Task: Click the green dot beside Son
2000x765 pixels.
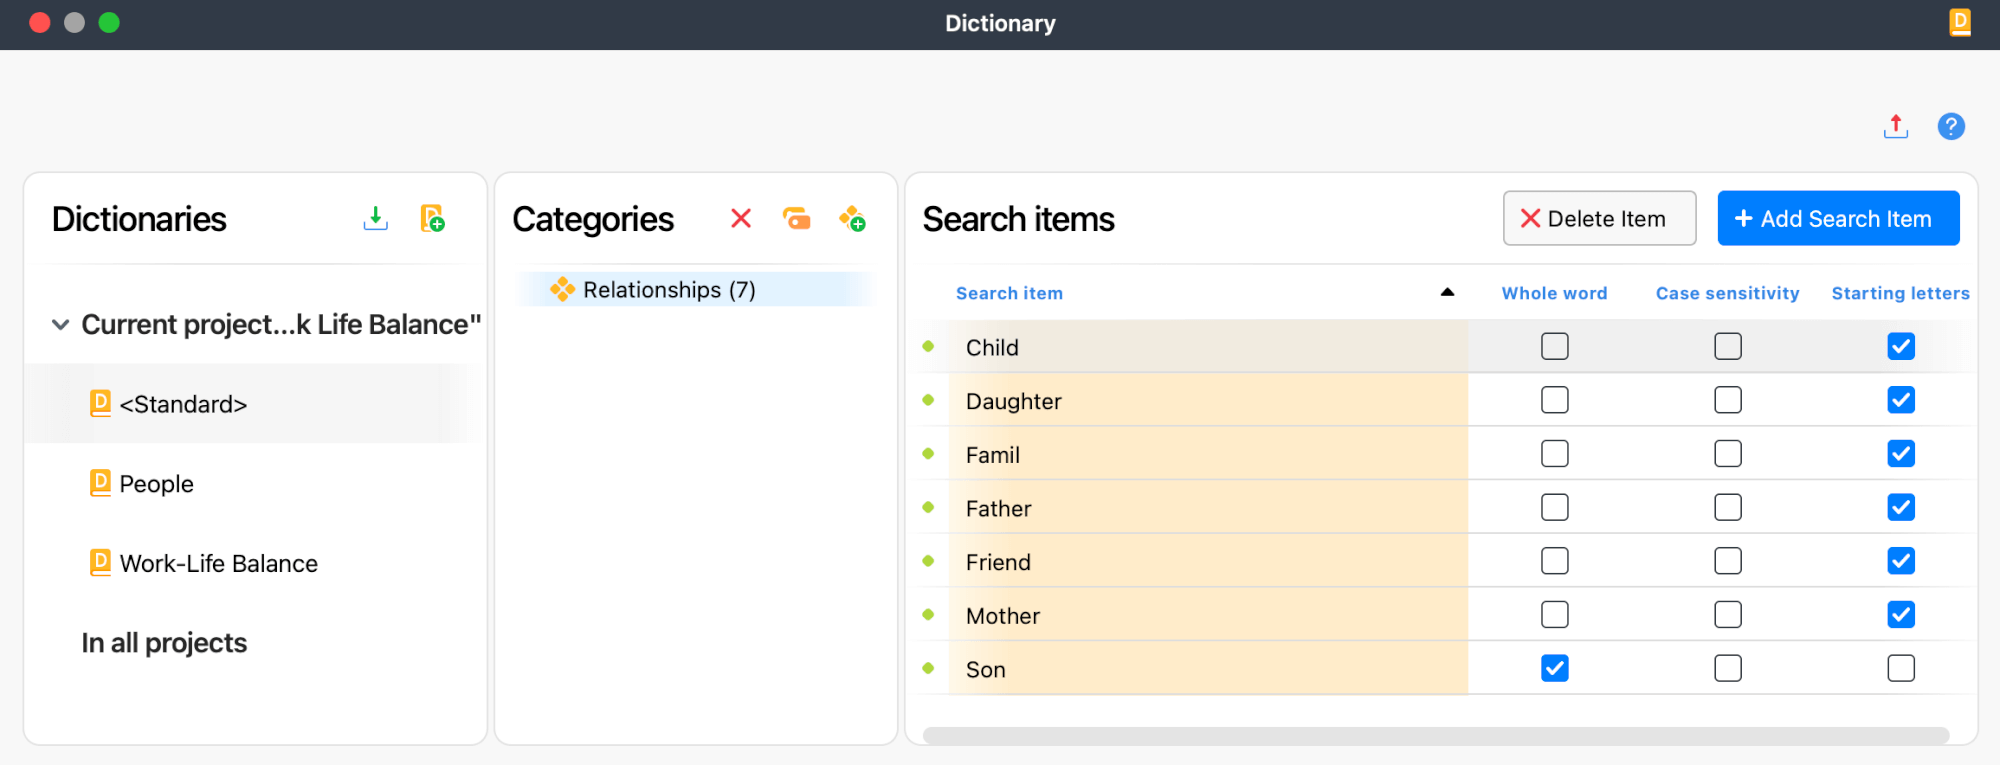Action: point(928,668)
